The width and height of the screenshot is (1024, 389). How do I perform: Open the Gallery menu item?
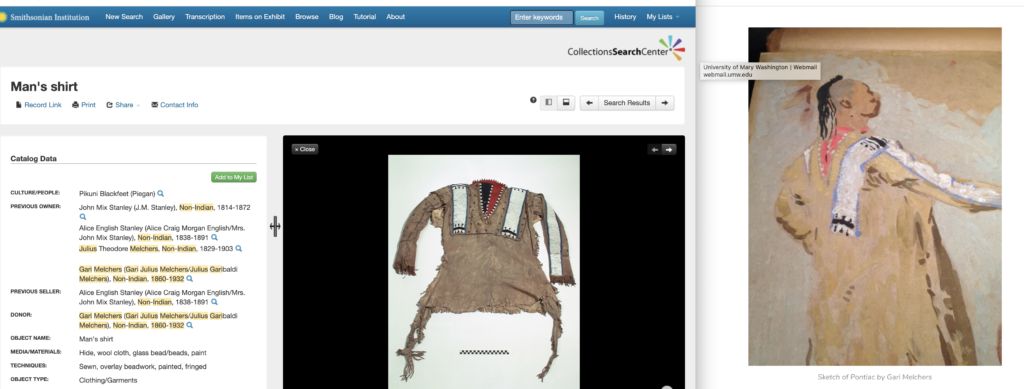click(x=164, y=17)
